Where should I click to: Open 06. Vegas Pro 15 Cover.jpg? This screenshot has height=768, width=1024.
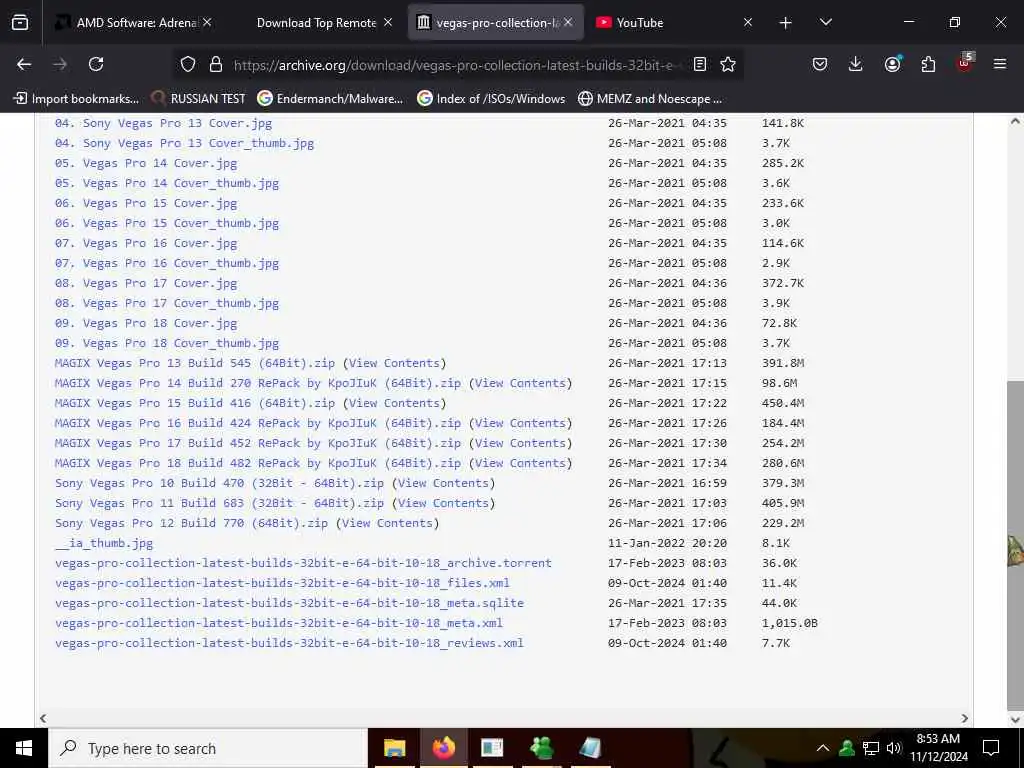pyautogui.click(x=146, y=203)
